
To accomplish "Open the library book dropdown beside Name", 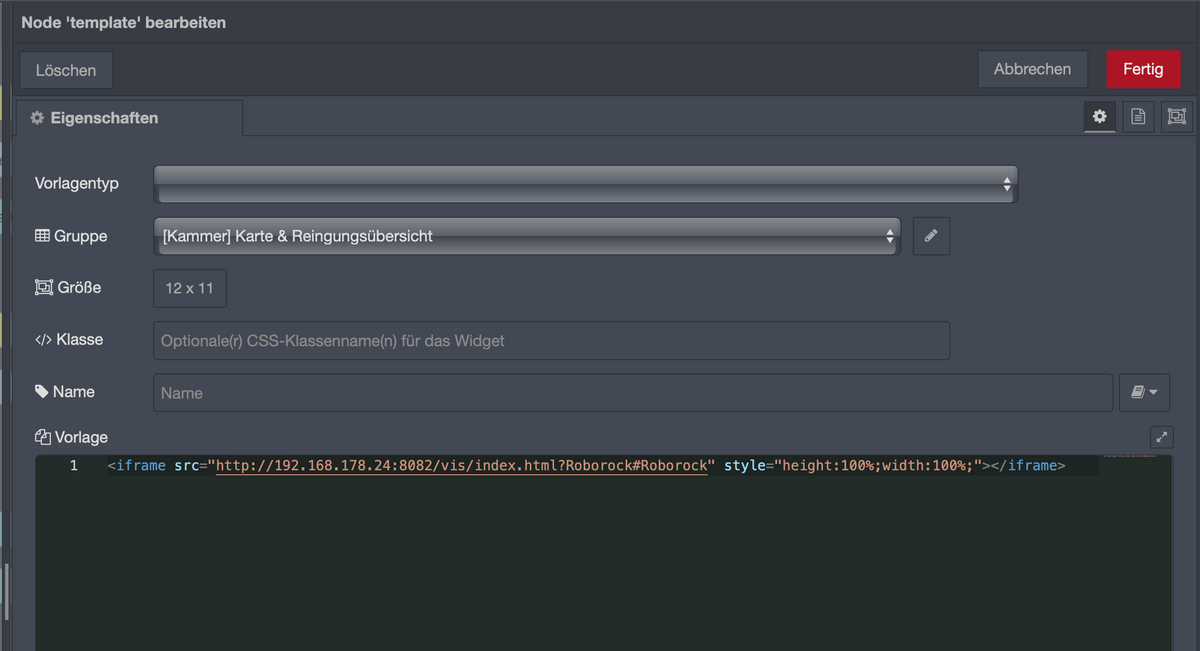I will click(1143, 393).
